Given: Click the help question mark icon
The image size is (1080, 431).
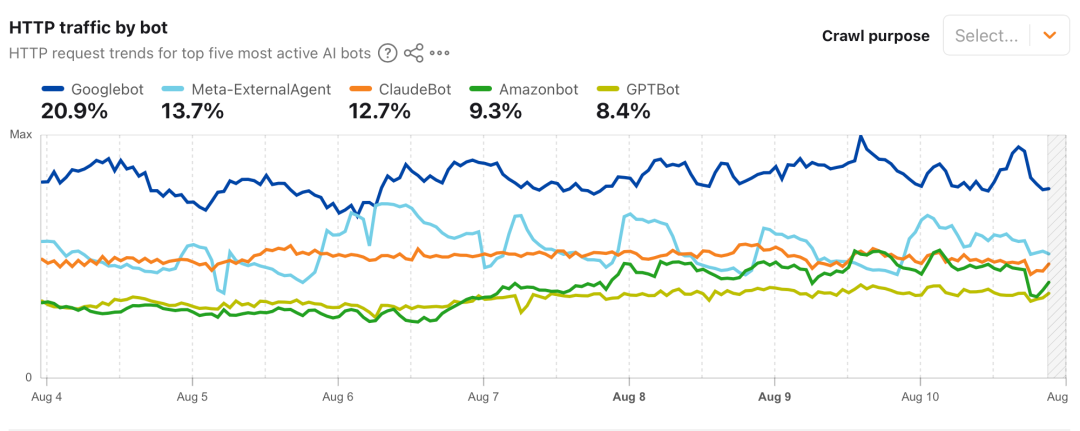Looking at the screenshot, I should click(388, 53).
